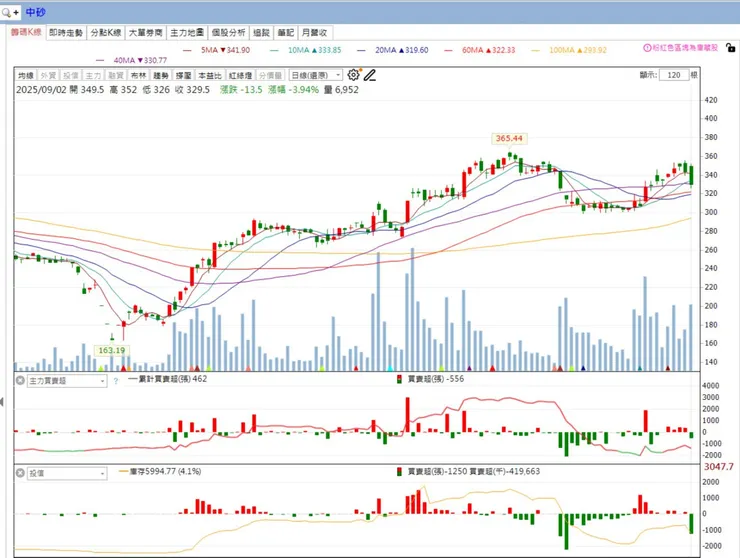Screen dimensions: 740x558
Task: Open the 大量券商 tab
Action: coord(145,33)
